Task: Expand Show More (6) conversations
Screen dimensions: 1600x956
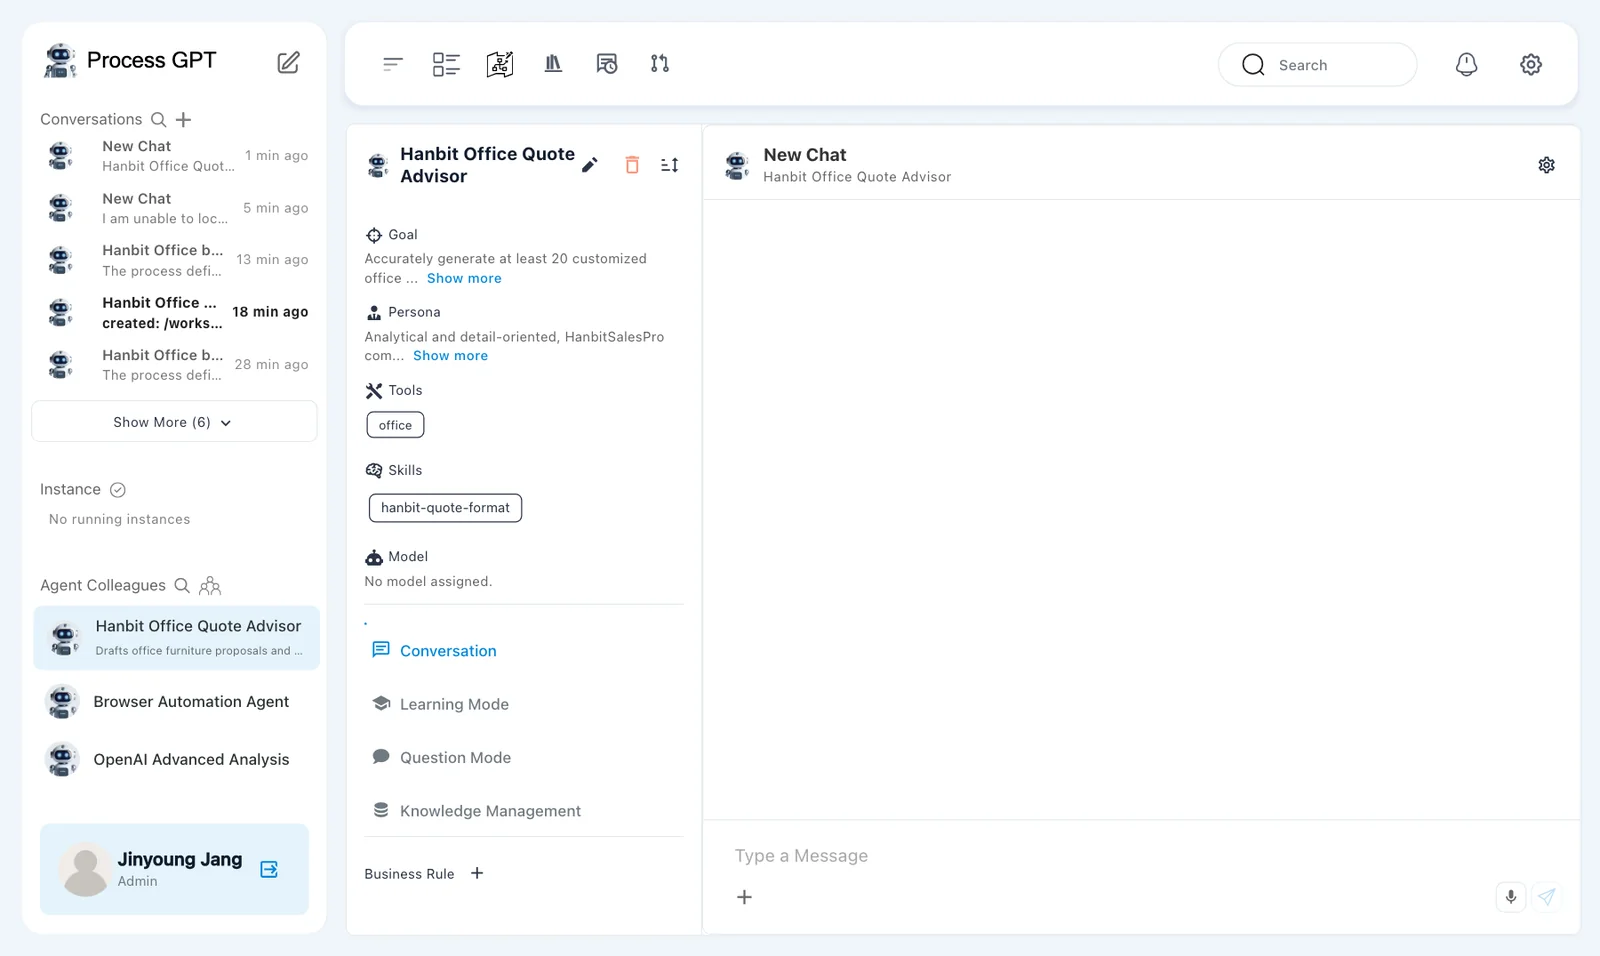Action: (174, 422)
